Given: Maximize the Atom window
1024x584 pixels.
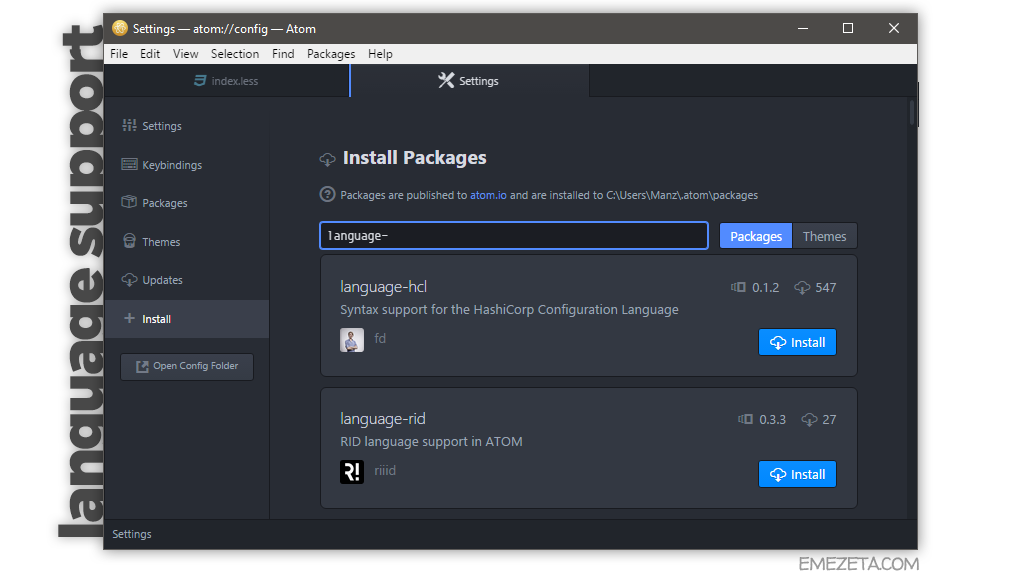Looking at the screenshot, I should pyautogui.click(x=848, y=28).
